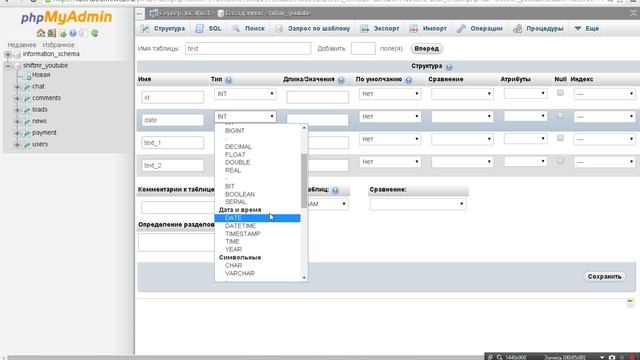Select DECIMAL in the type list

coord(258,147)
